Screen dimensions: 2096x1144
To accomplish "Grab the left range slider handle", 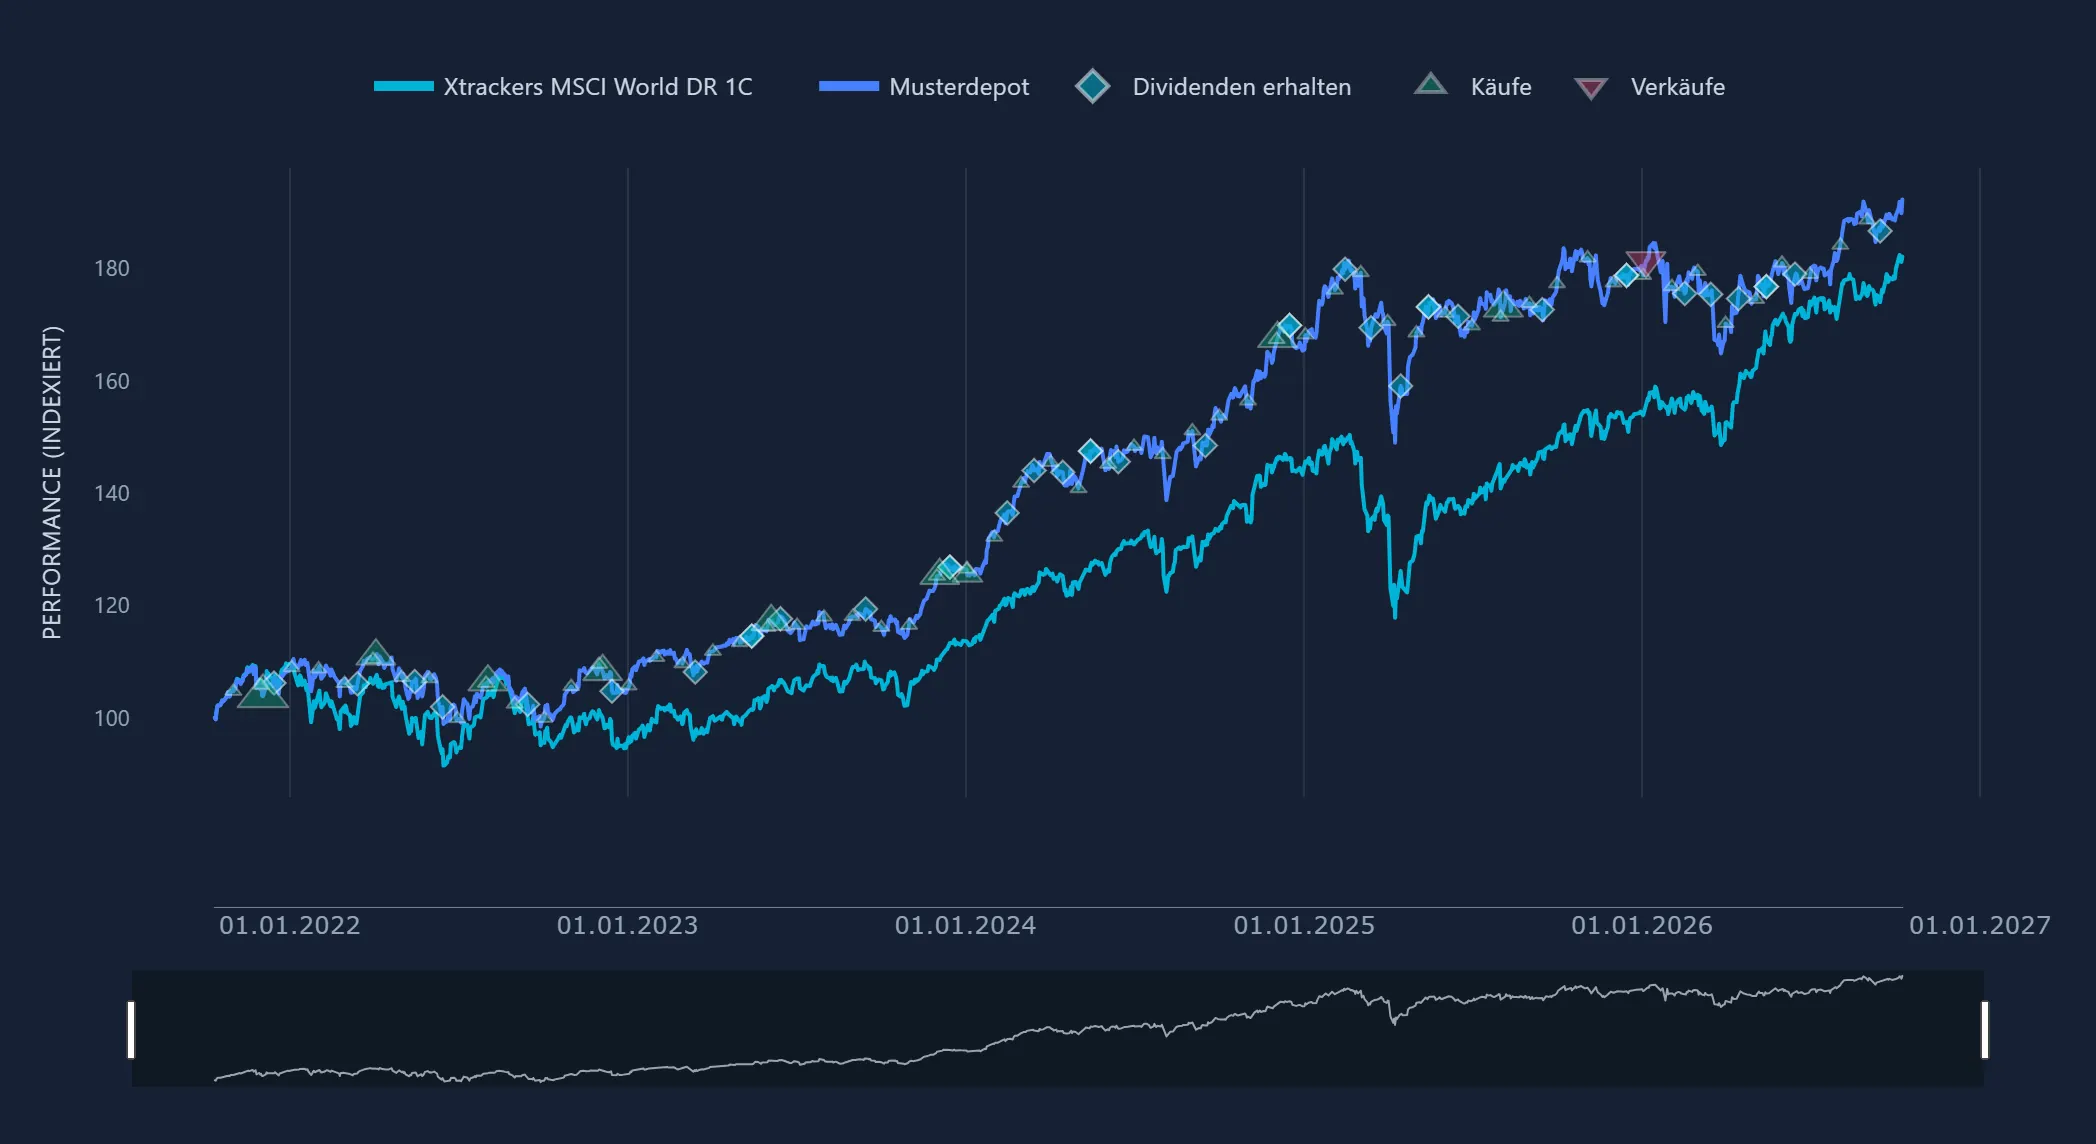I will 131,1029.
